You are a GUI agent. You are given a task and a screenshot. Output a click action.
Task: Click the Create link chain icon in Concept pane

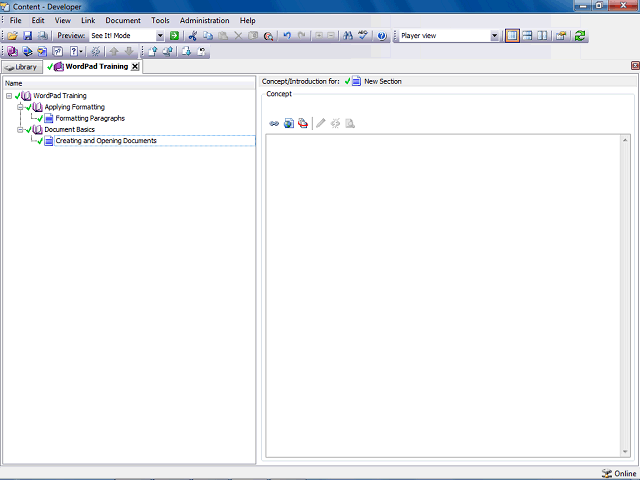click(x=274, y=123)
